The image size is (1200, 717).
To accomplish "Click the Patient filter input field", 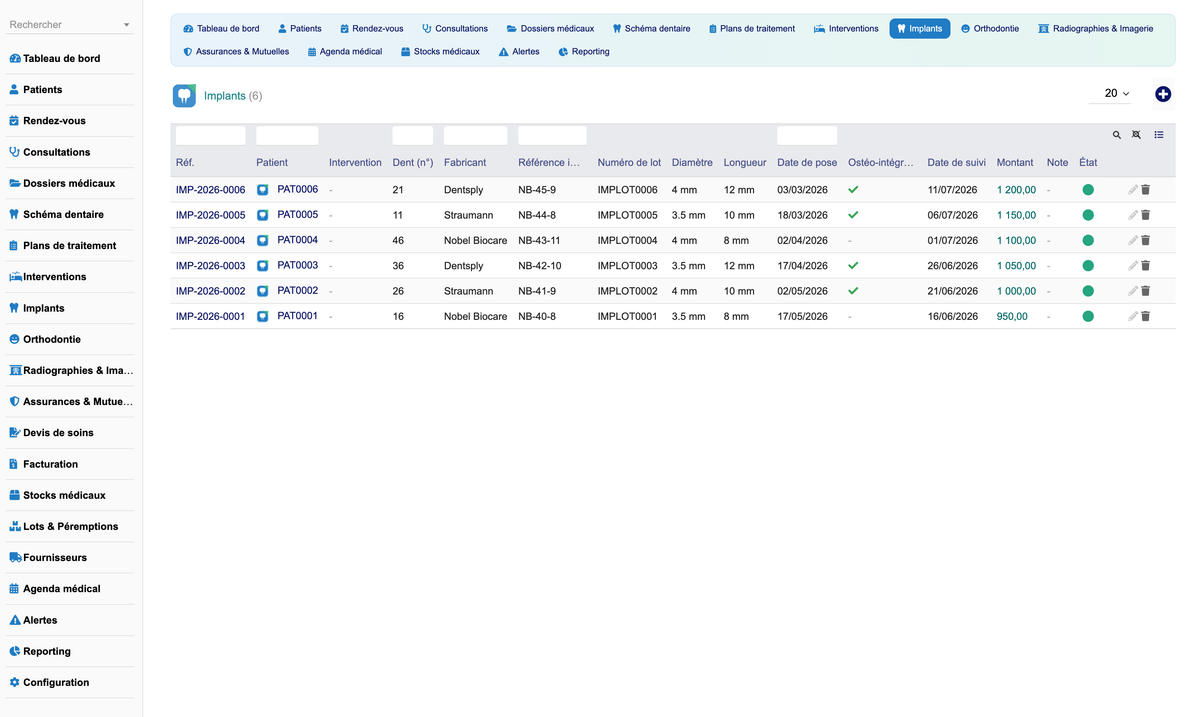I will point(287,135).
